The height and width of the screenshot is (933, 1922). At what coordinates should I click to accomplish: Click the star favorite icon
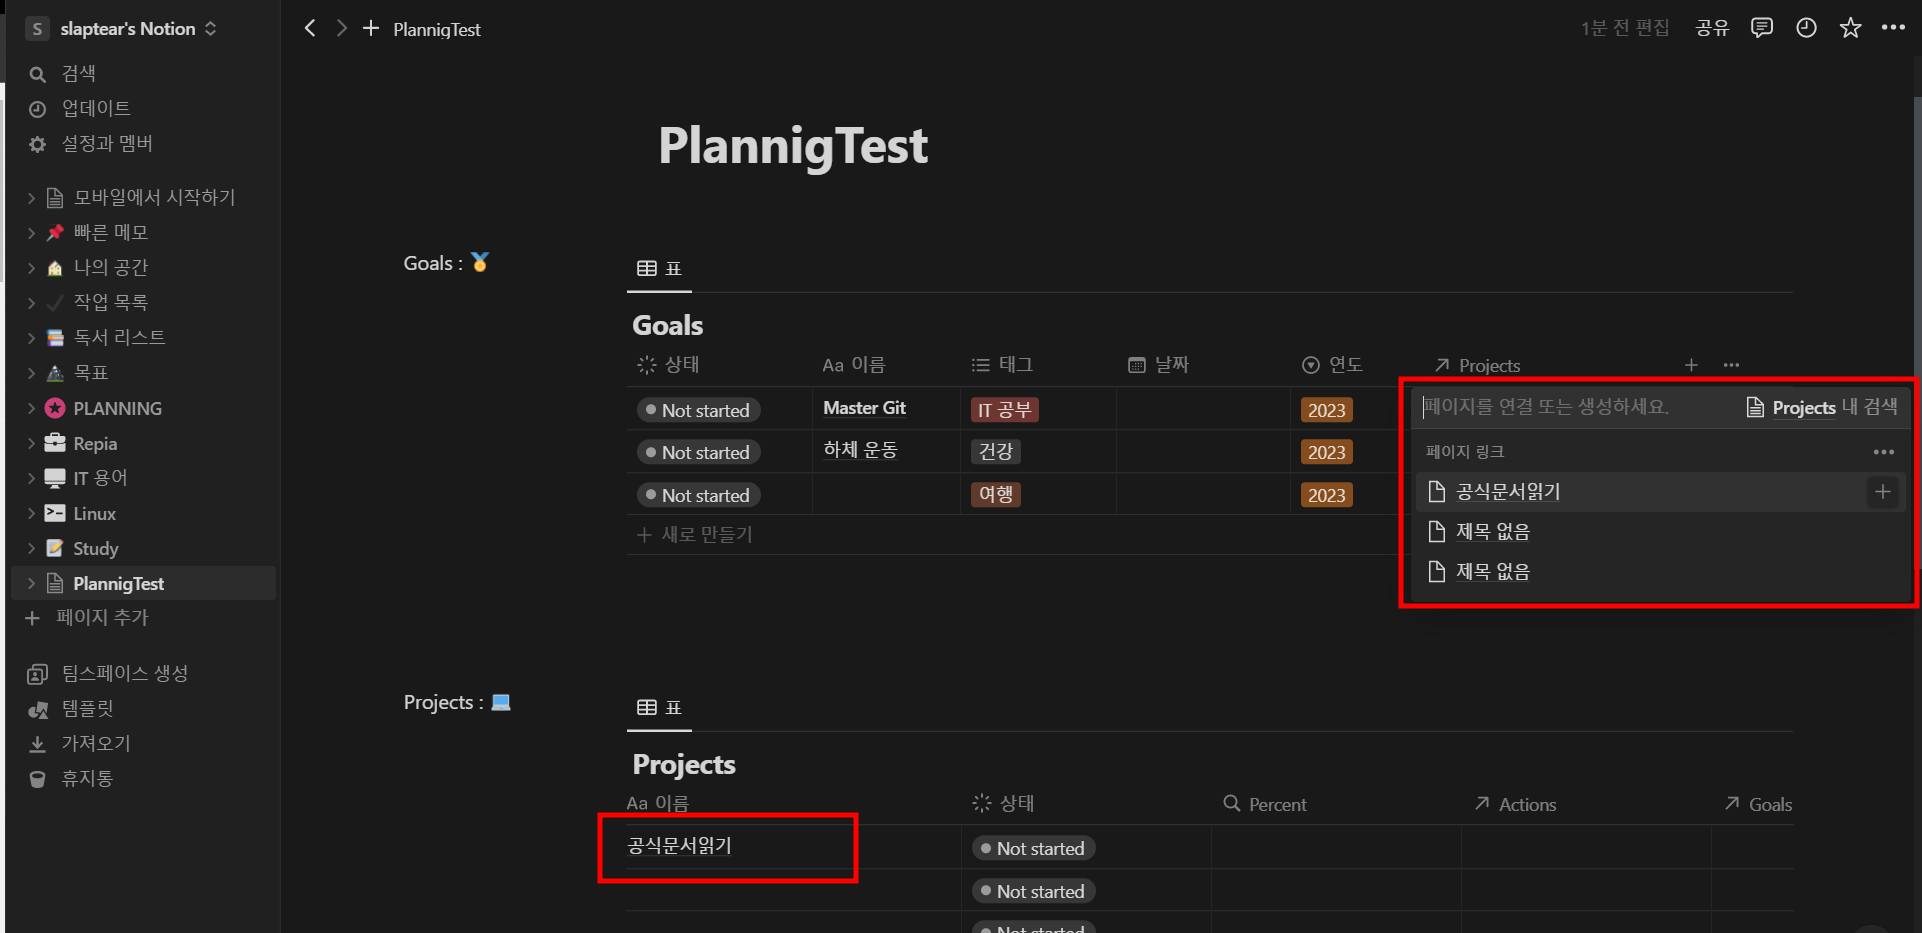point(1850,28)
